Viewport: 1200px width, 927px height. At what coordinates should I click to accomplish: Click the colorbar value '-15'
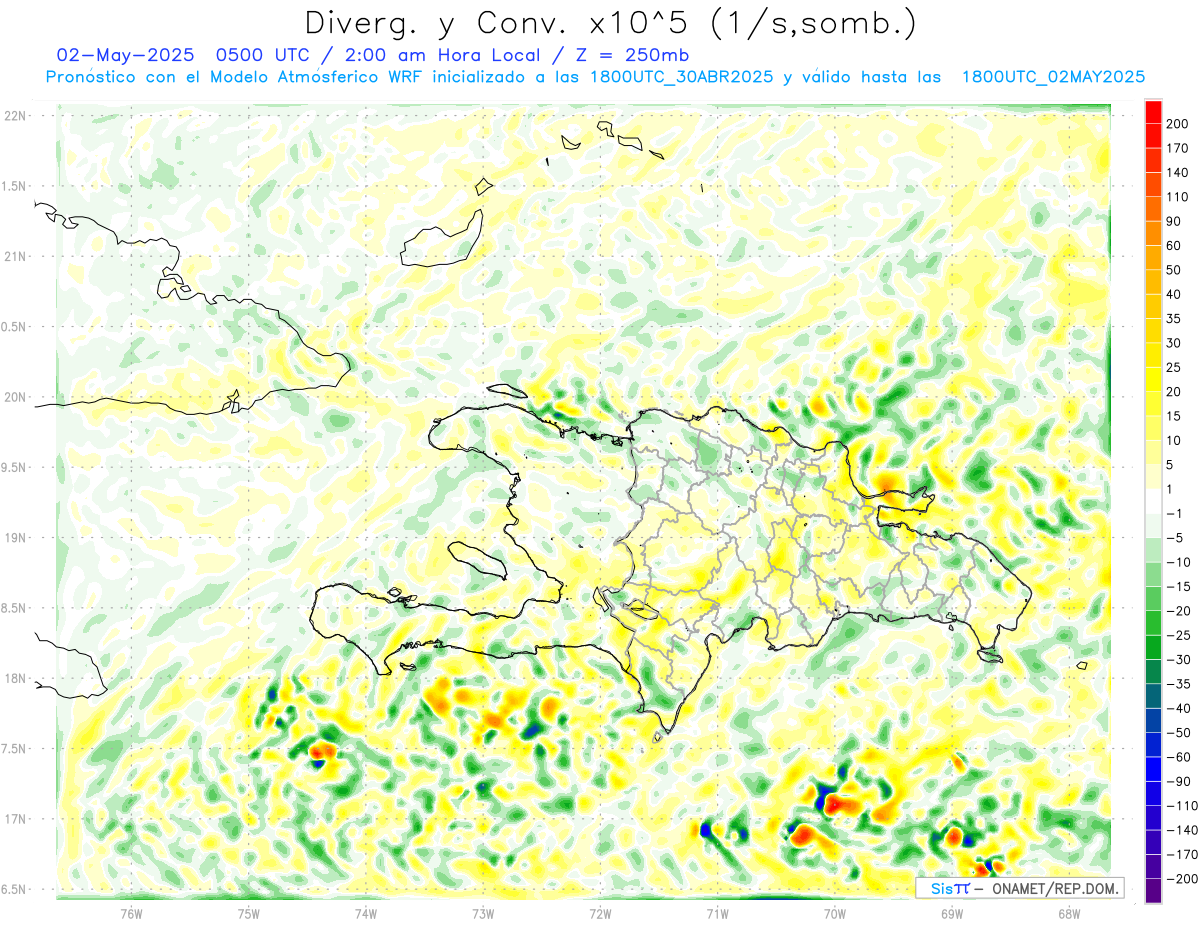click(1177, 587)
